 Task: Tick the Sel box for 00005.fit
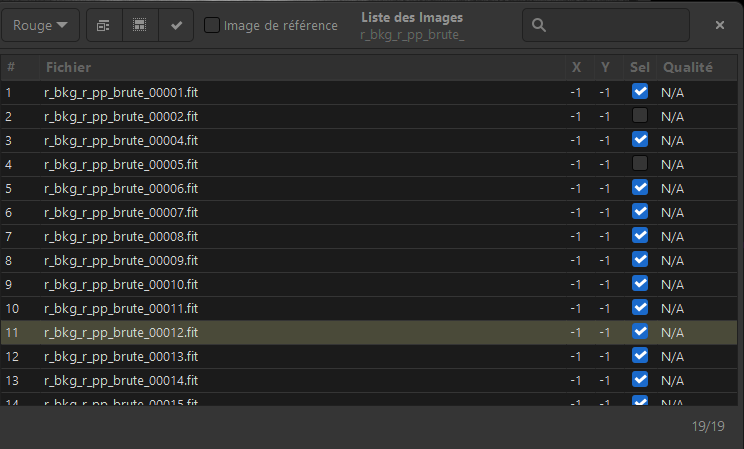[x=640, y=164]
